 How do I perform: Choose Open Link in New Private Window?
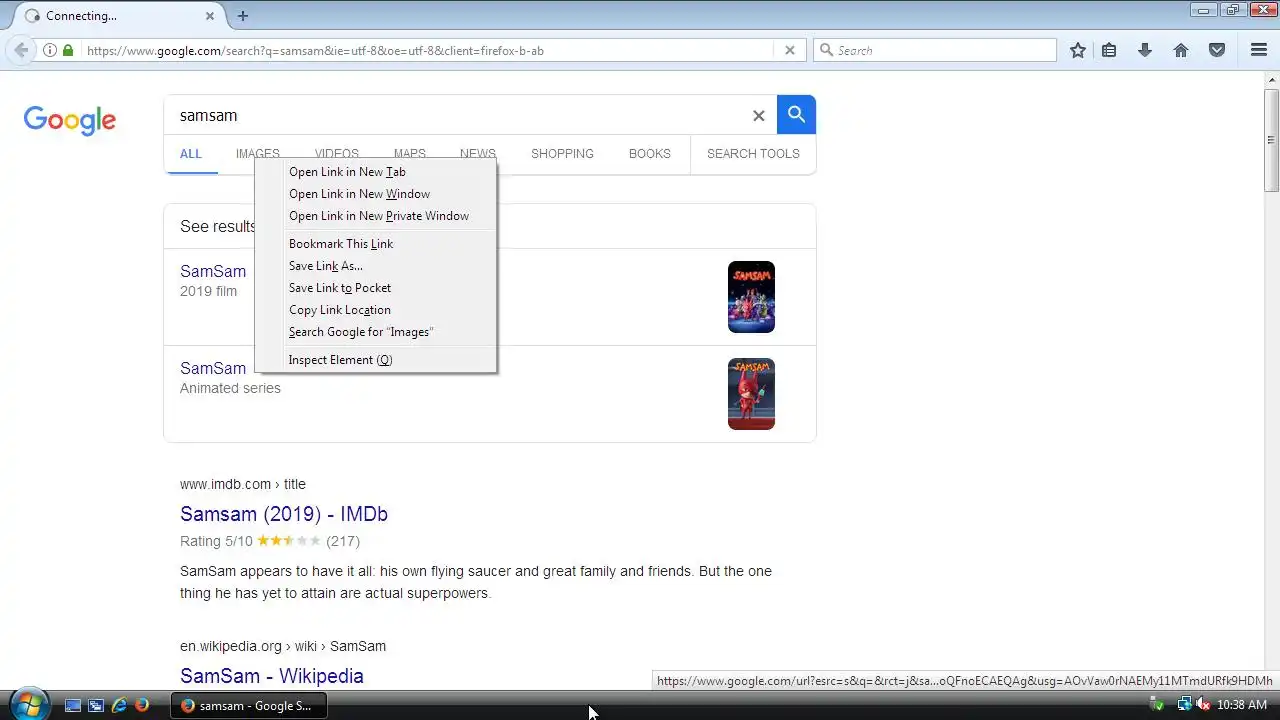(x=376, y=216)
